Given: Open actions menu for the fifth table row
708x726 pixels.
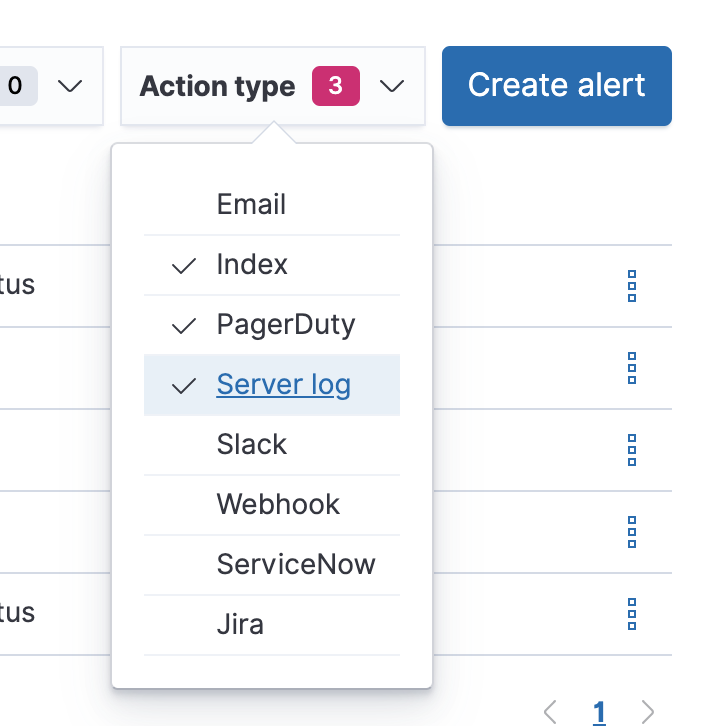Looking at the screenshot, I should click(x=631, y=613).
